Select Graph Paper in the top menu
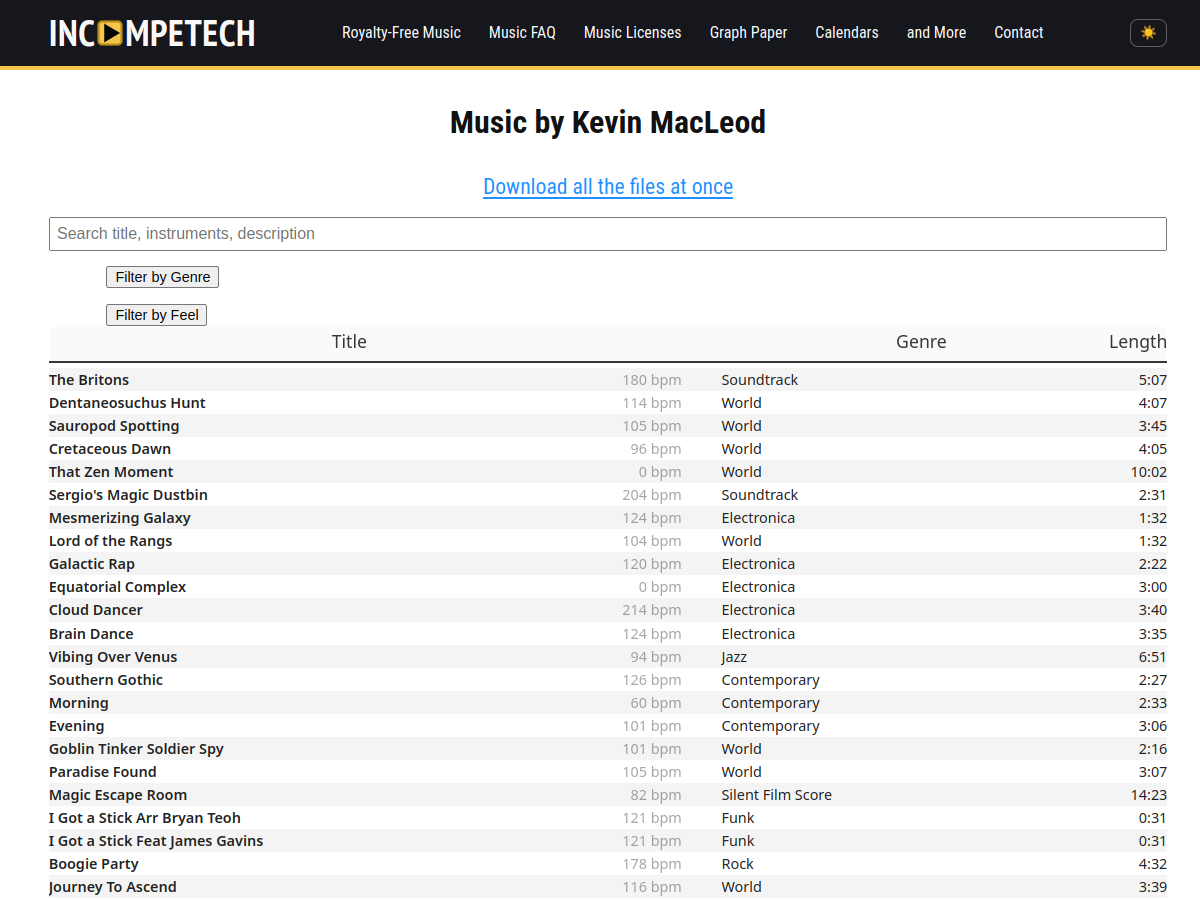 748,33
